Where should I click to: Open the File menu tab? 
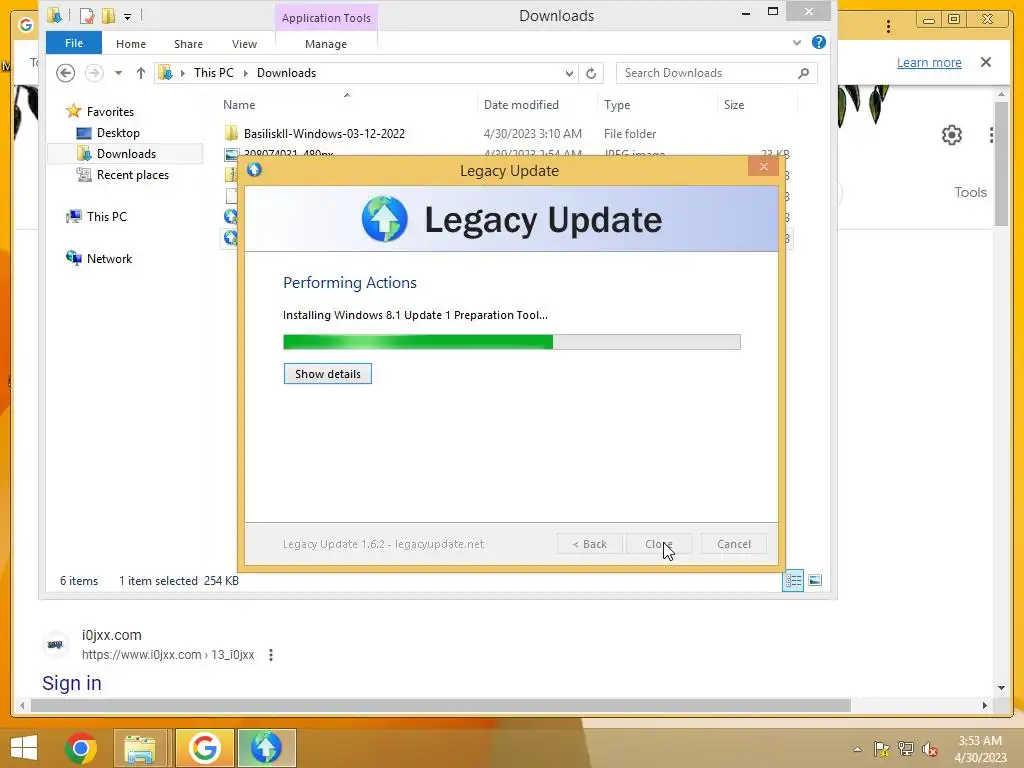(x=74, y=43)
